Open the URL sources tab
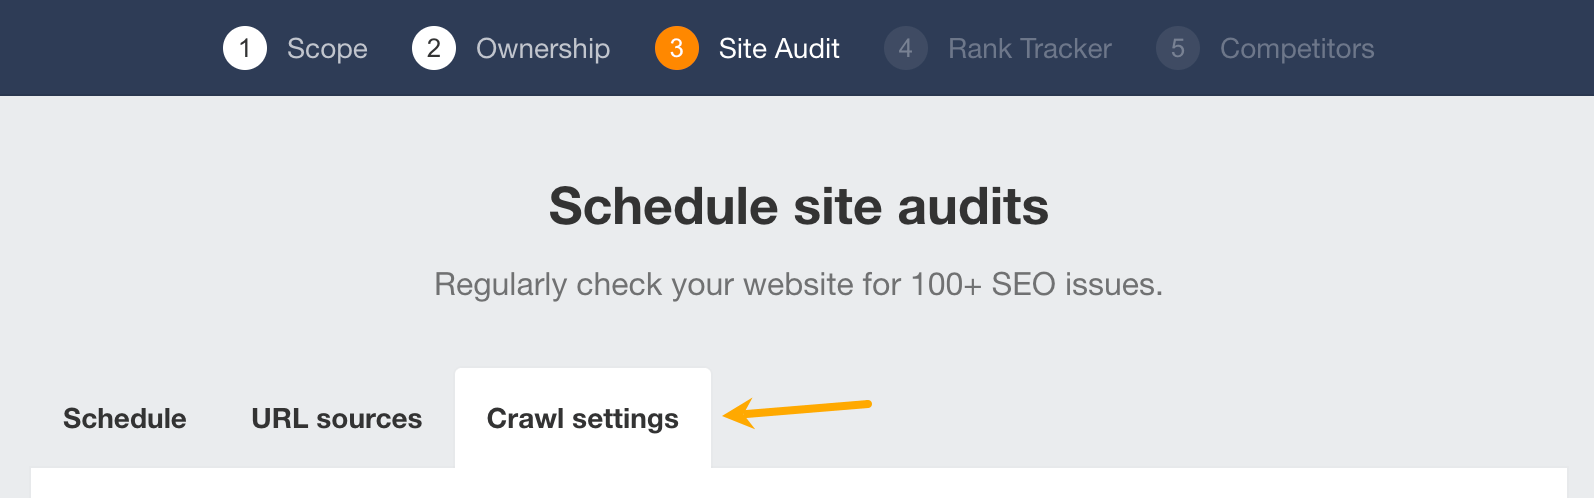The image size is (1594, 498). tap(337, 418)
